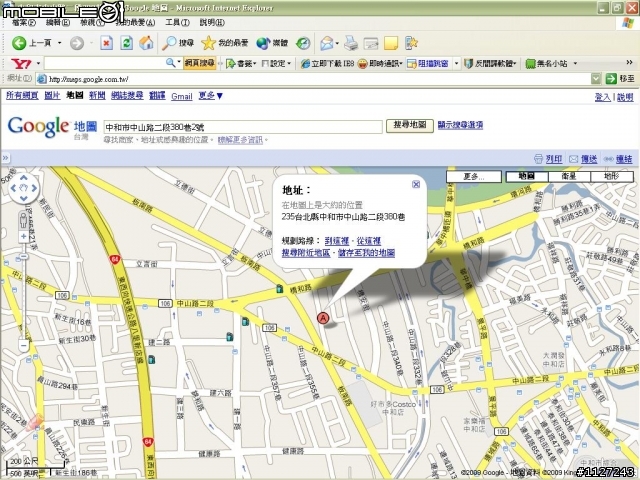Show hidden Yahoo toolbar items with »
Viewport: 640px width, 480px height.
[629, 62]
